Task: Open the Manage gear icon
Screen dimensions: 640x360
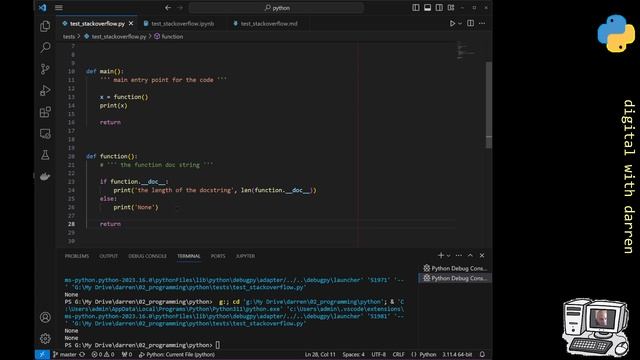Action: [45, 338]
